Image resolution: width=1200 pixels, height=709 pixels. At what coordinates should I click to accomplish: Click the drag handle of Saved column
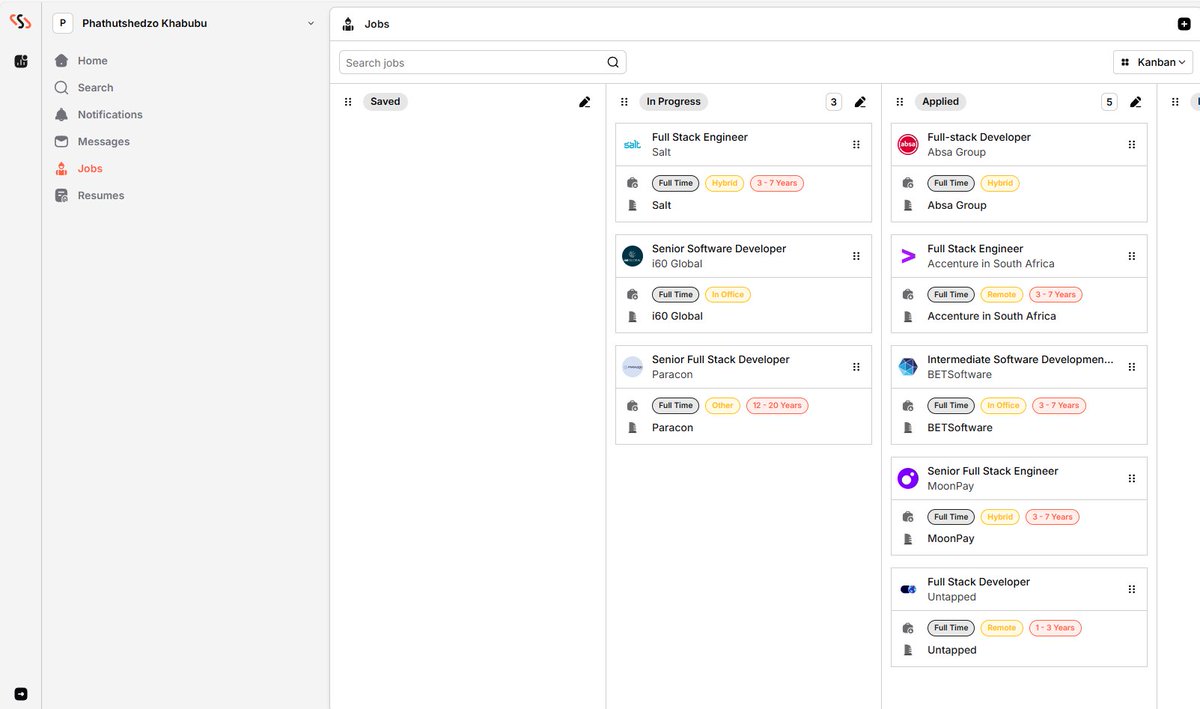(348, 102)
